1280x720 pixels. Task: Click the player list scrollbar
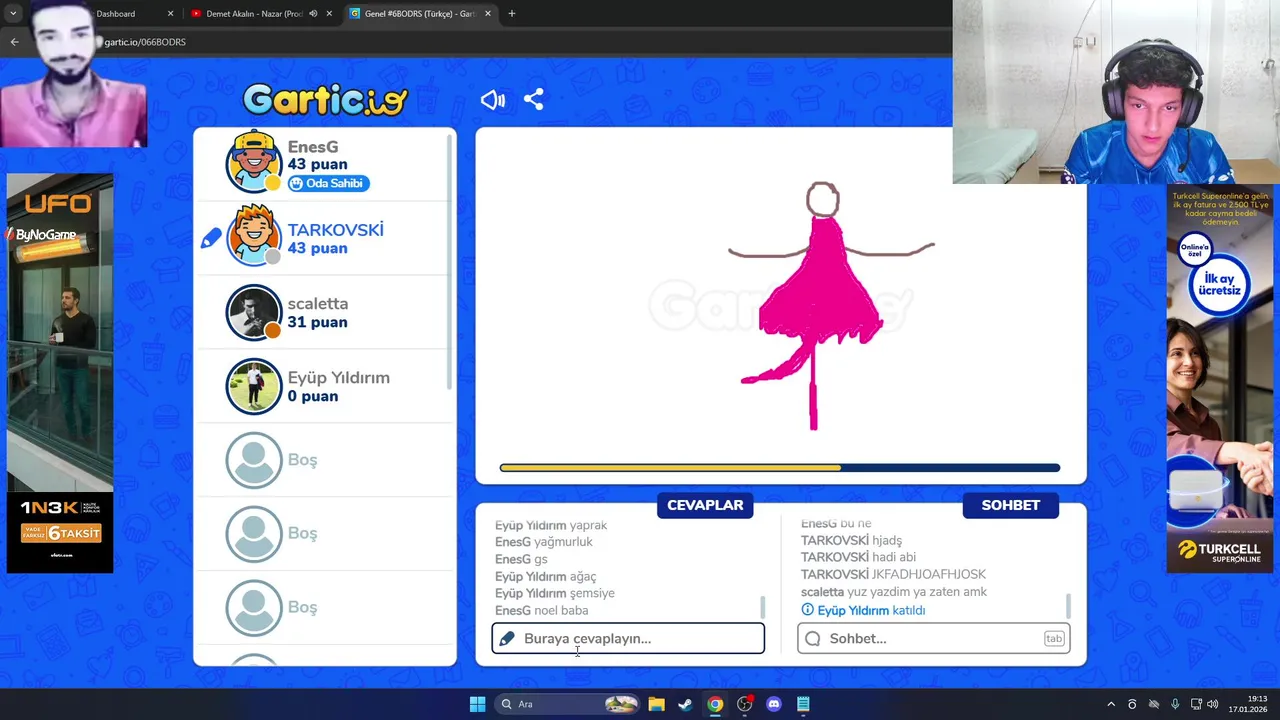click(449, 262)
